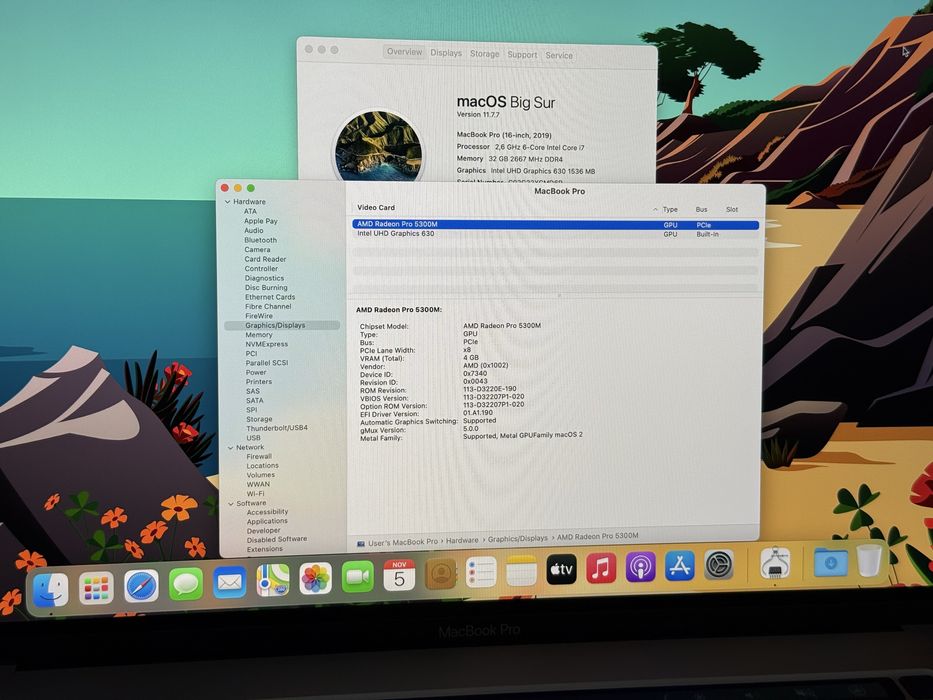Open Calendar showing Nov 5
The height and width of the screenshot is (700, 933).
(399, 575)
